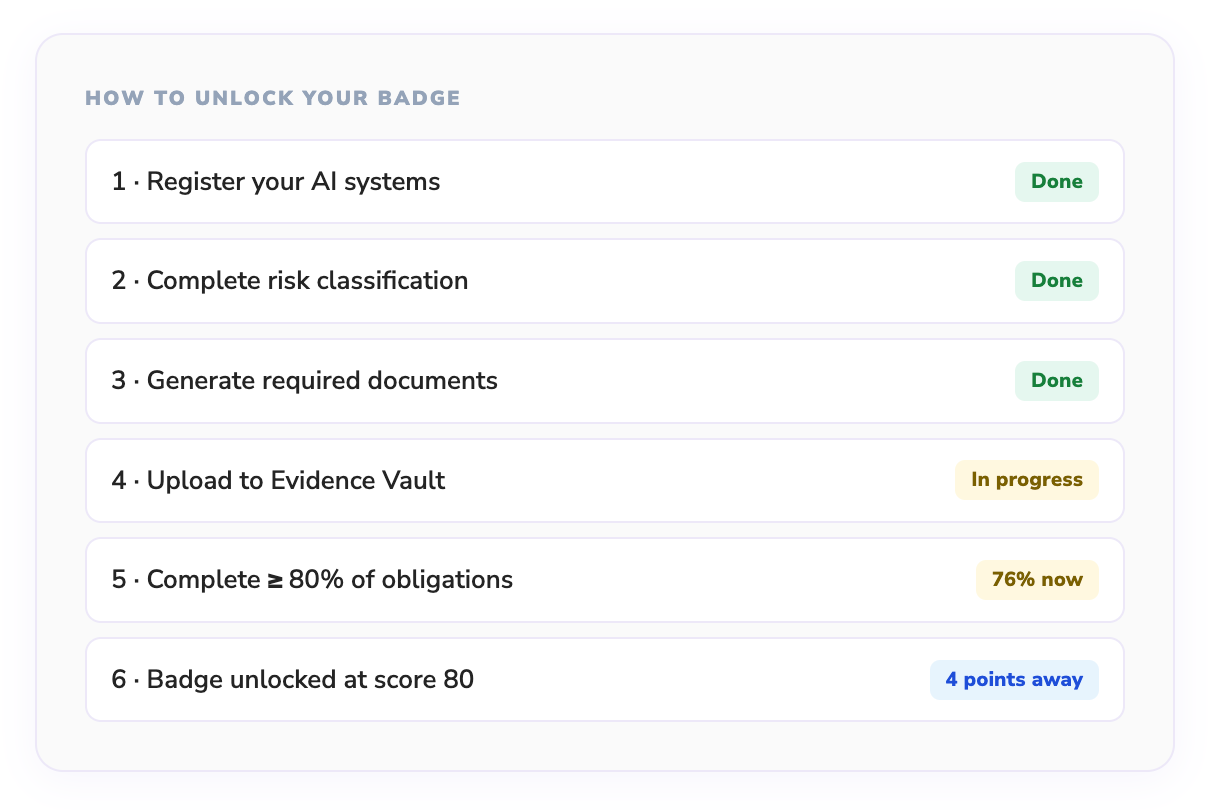Open the Complete ≥ 80% of obligations step

click(x=330, y=580)
